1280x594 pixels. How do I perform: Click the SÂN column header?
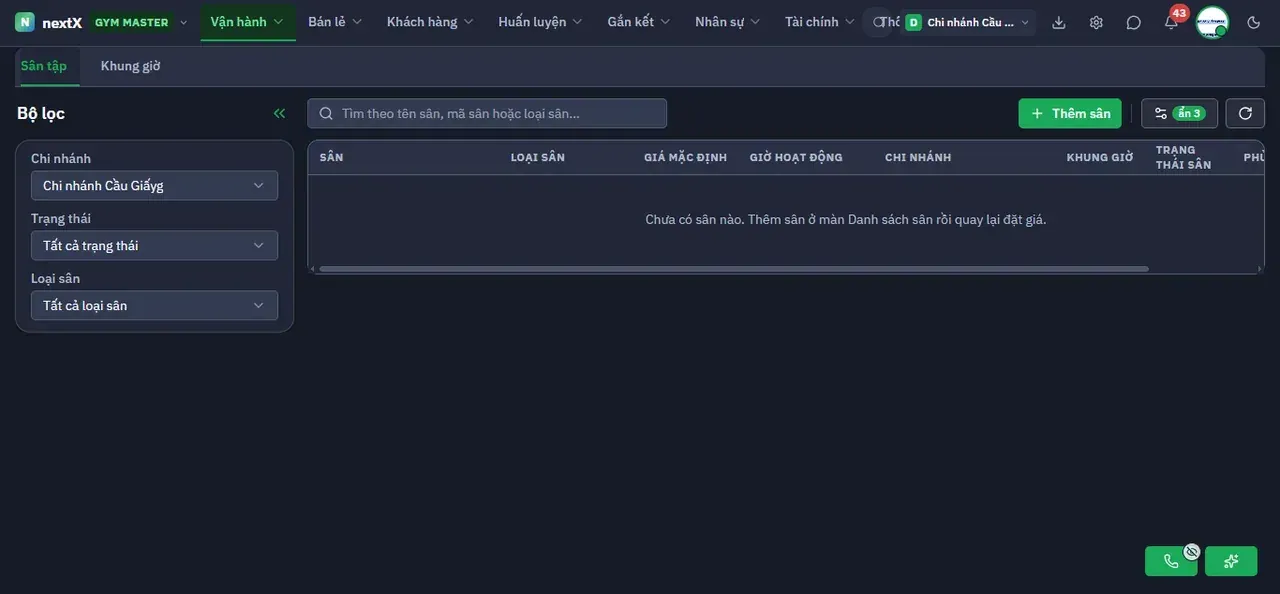tap(332, 157)
